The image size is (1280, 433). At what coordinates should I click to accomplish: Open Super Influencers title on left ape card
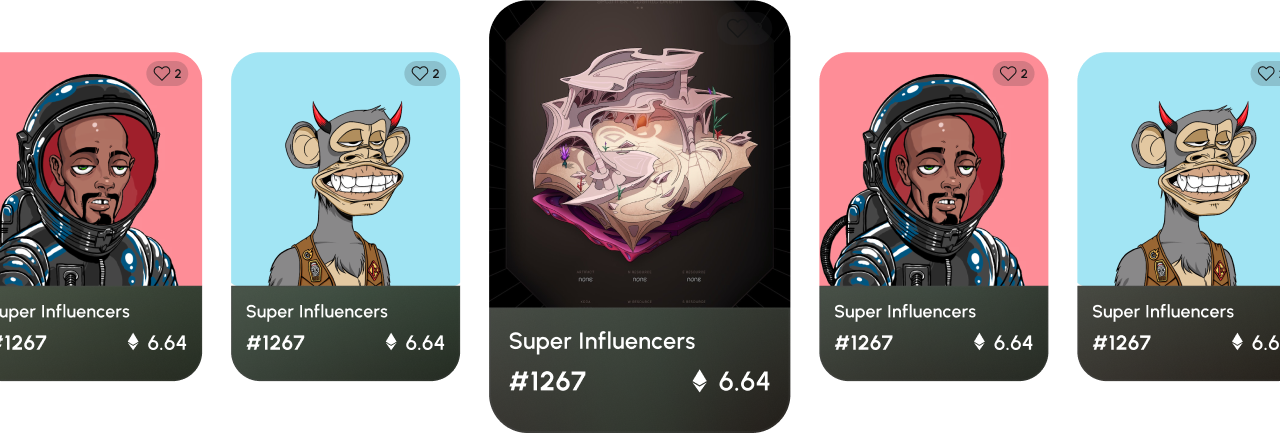coord(317,312)
